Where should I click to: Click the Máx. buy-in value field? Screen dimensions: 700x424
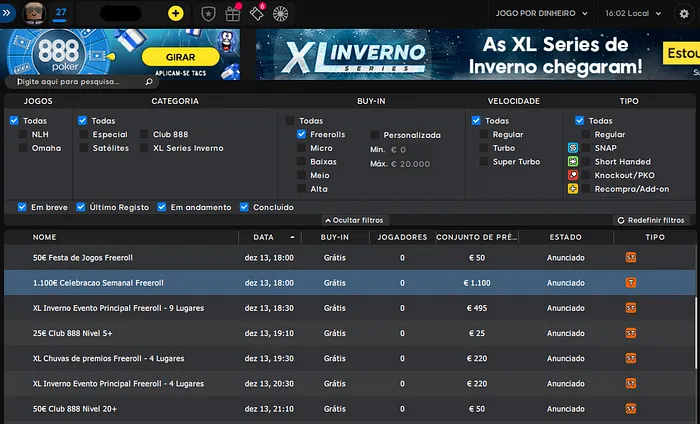[x=410, y=164]
